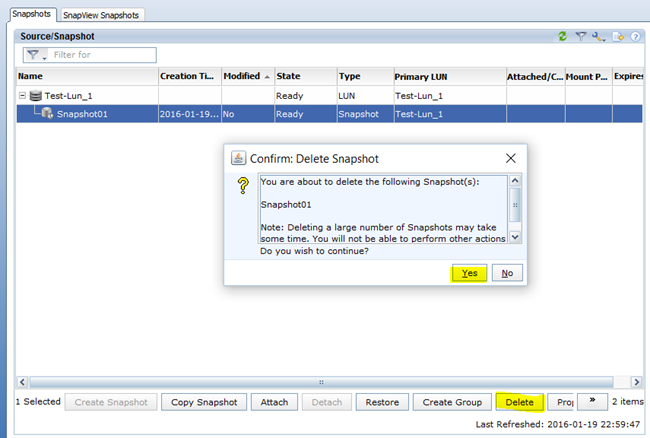Click dialog message scroll down arrow
Image resolution: width=650 pixels, height=438 pixels.
(x=515, y=237)
